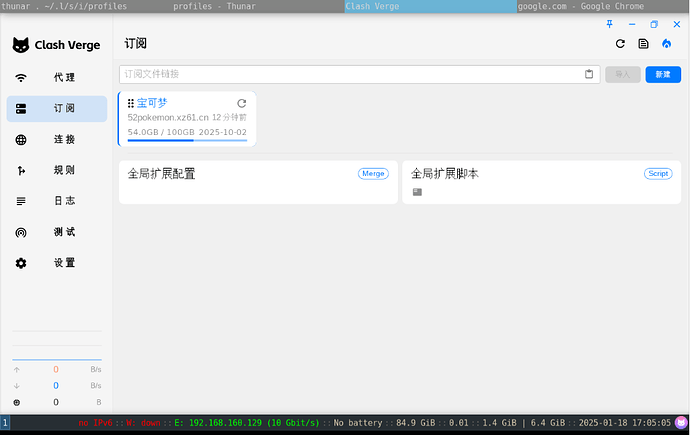Screen dimensions: 690x435
Task: Click the gear icon beside 设置
Action: [21, 263]
